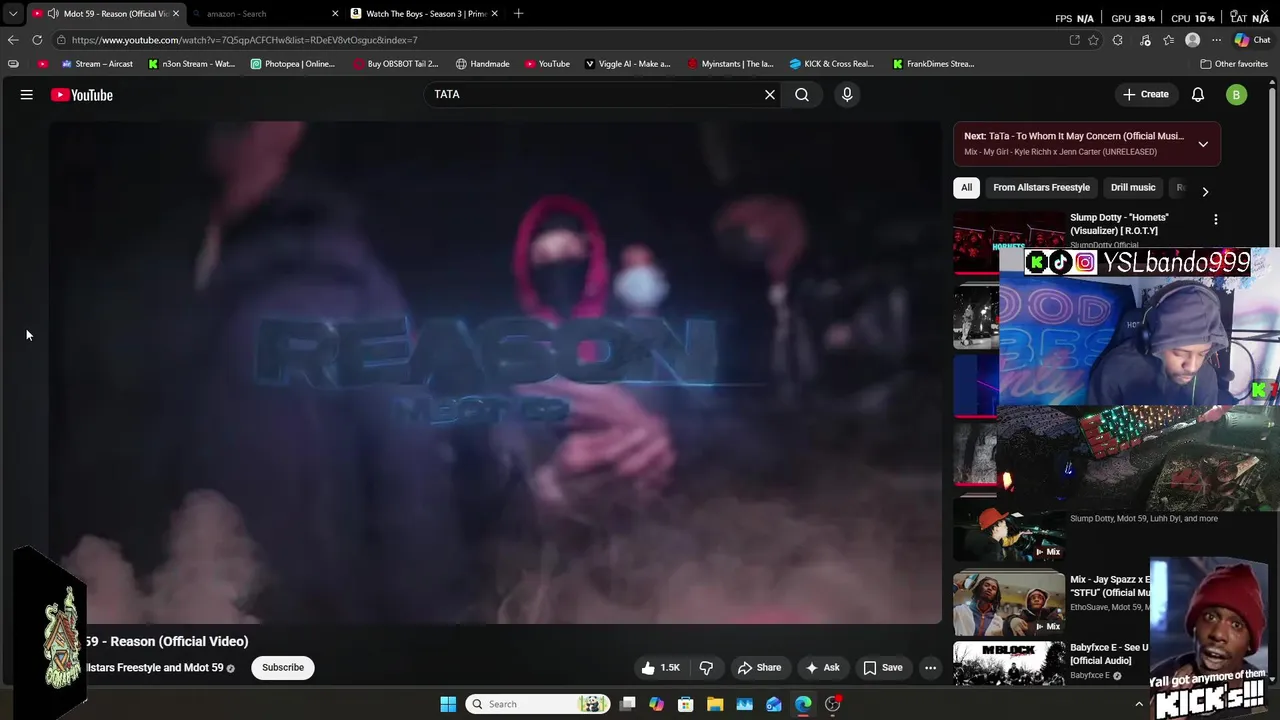Open File Explorer from taskbar
This screenshot has width=1280, height=720.
[715, 704]
